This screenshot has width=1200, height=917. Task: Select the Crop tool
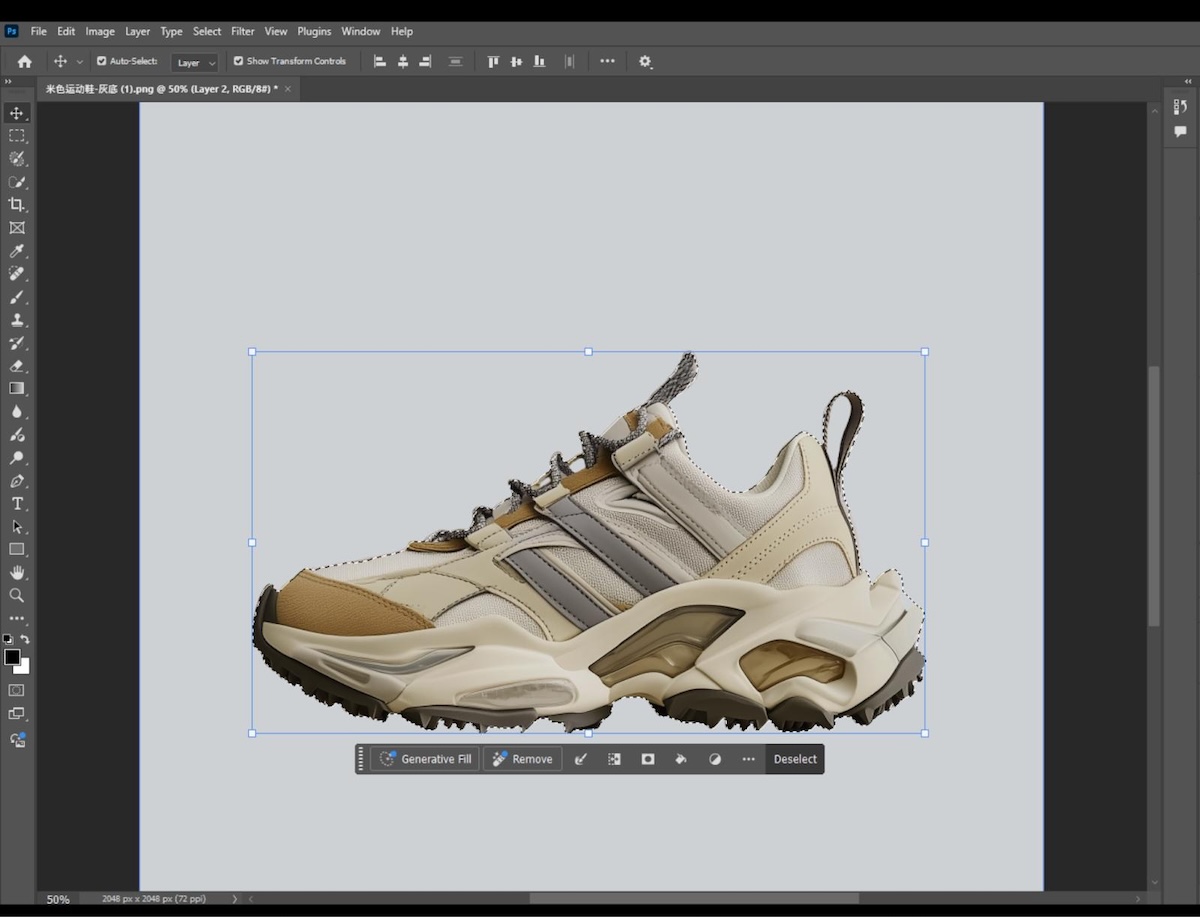click(x=17, y=205)
